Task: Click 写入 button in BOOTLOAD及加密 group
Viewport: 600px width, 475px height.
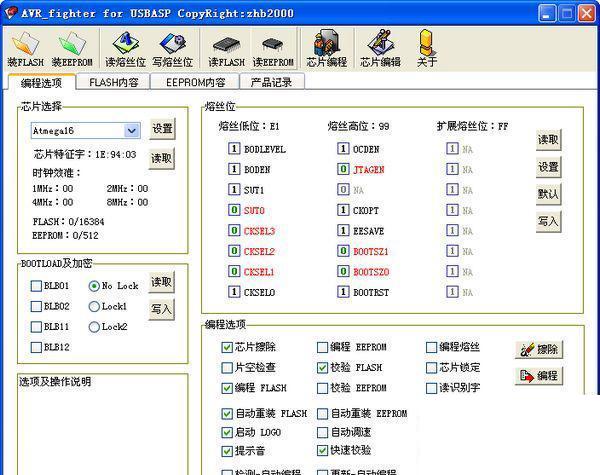Action: pyautogui.click(x=161, y=309)
